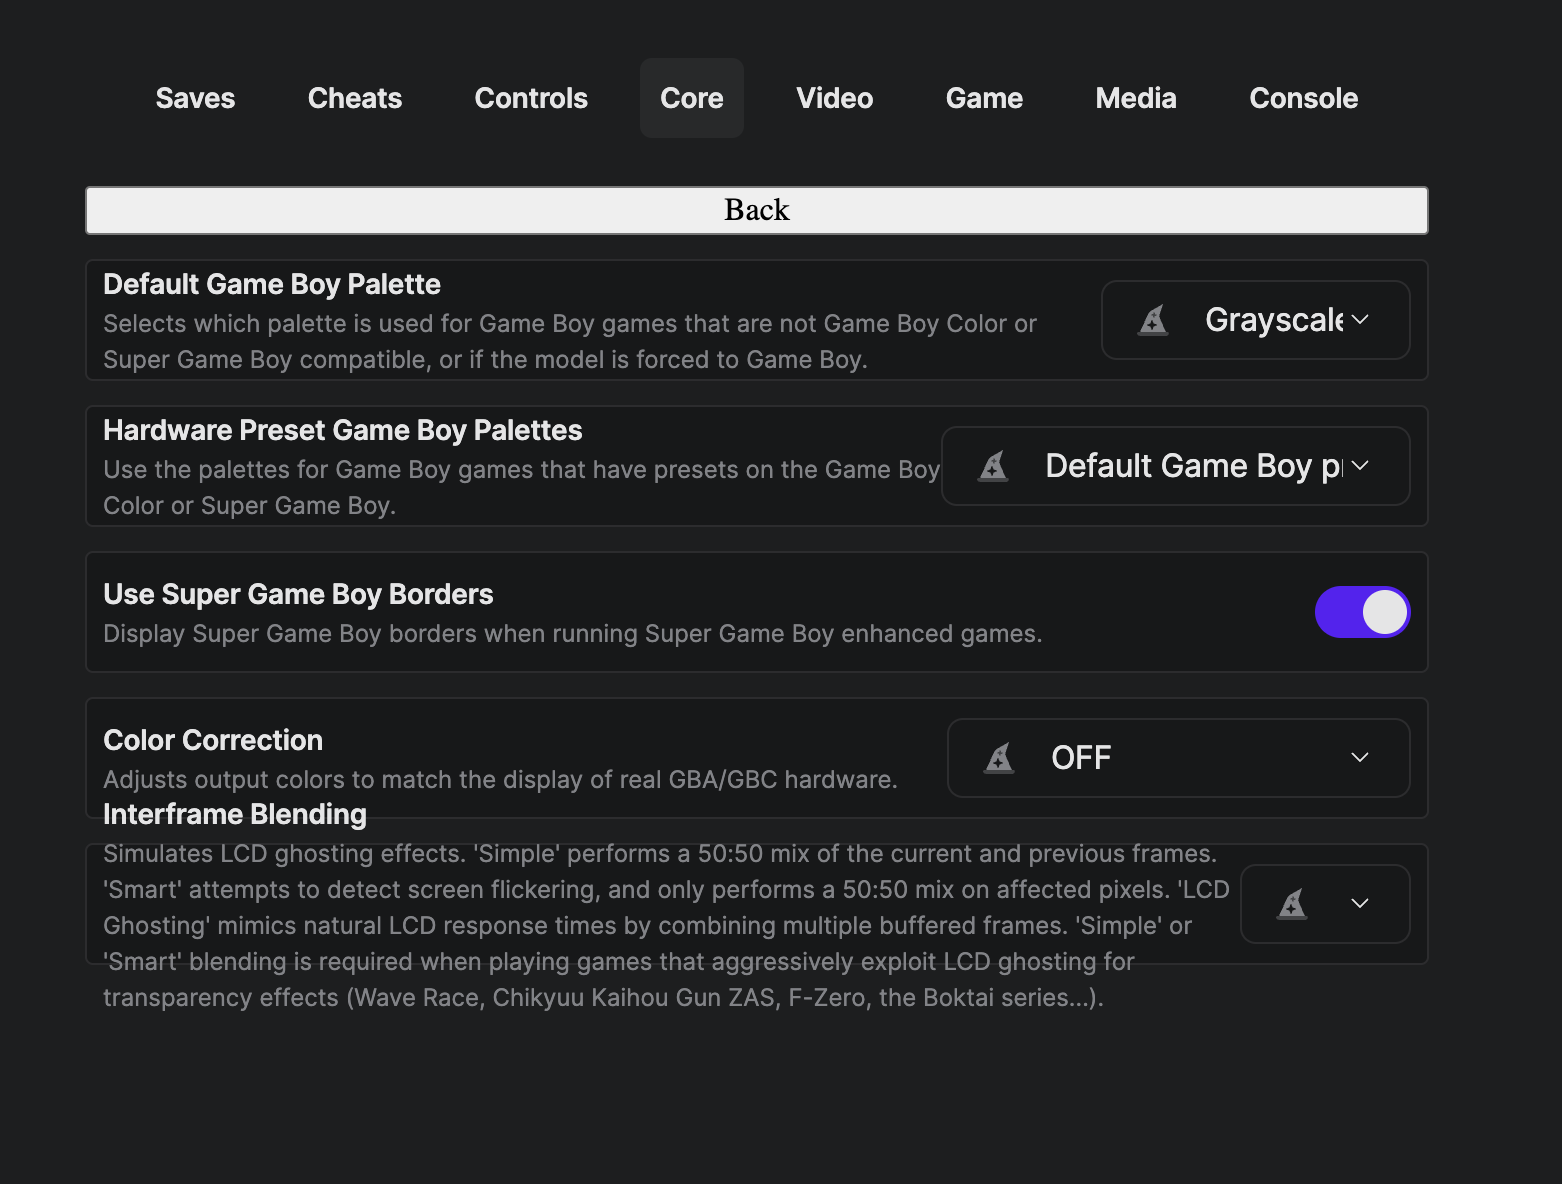Open the Default Game Boy preset dropdown arrow
This screenshot has width=1562, height=1184.
(1360, 466)
